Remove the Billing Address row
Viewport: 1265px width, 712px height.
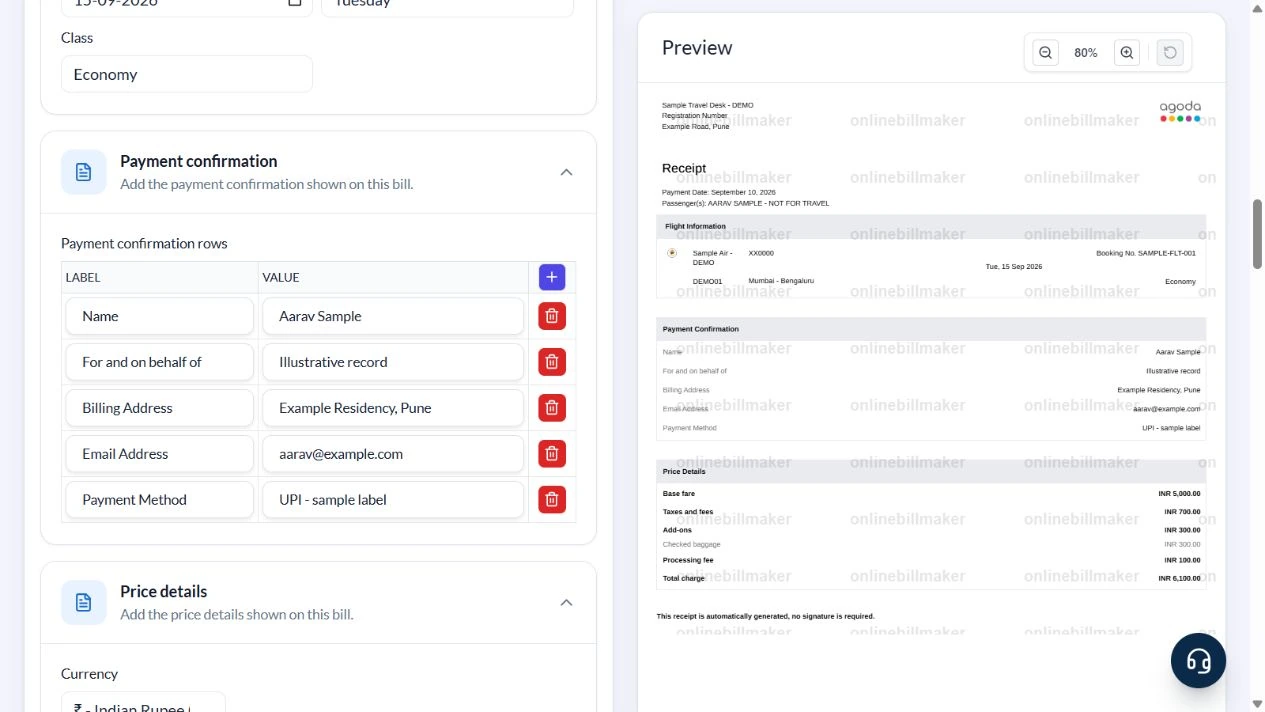coord(551,408)
